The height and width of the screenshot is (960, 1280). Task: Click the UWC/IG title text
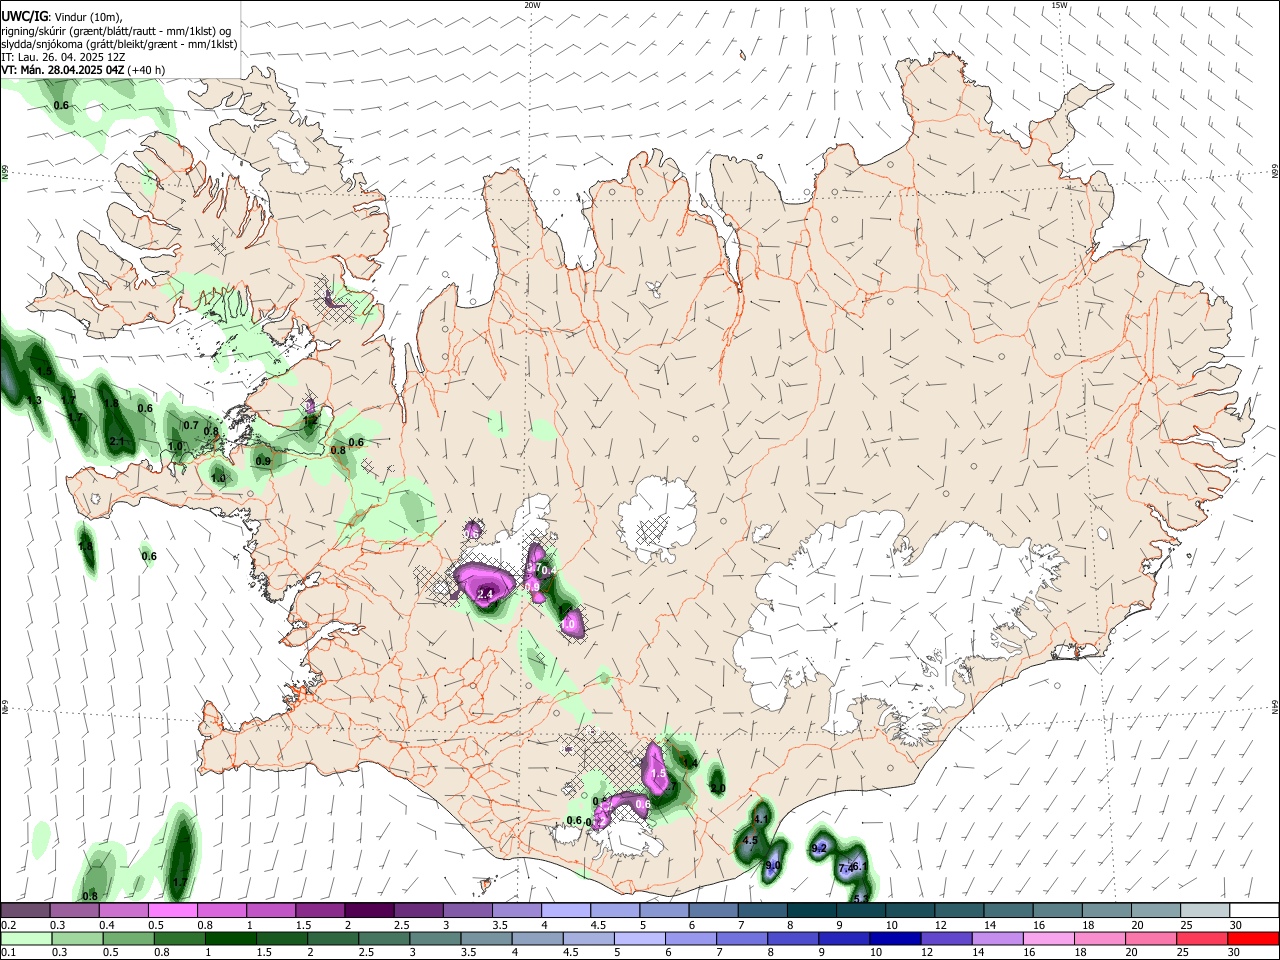tap(24, 16)
